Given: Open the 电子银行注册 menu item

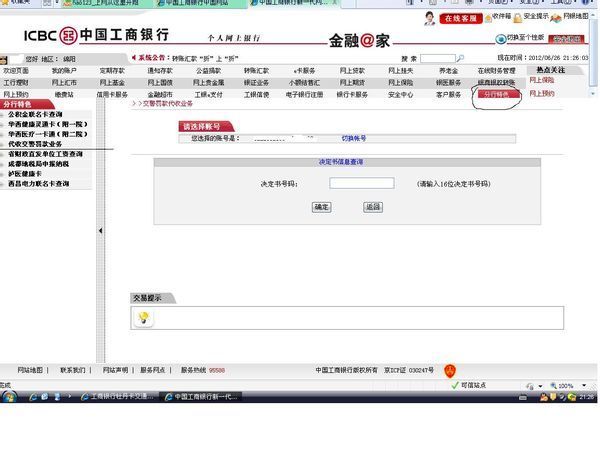Looking at the screenshot, I should tap(304, 95).
